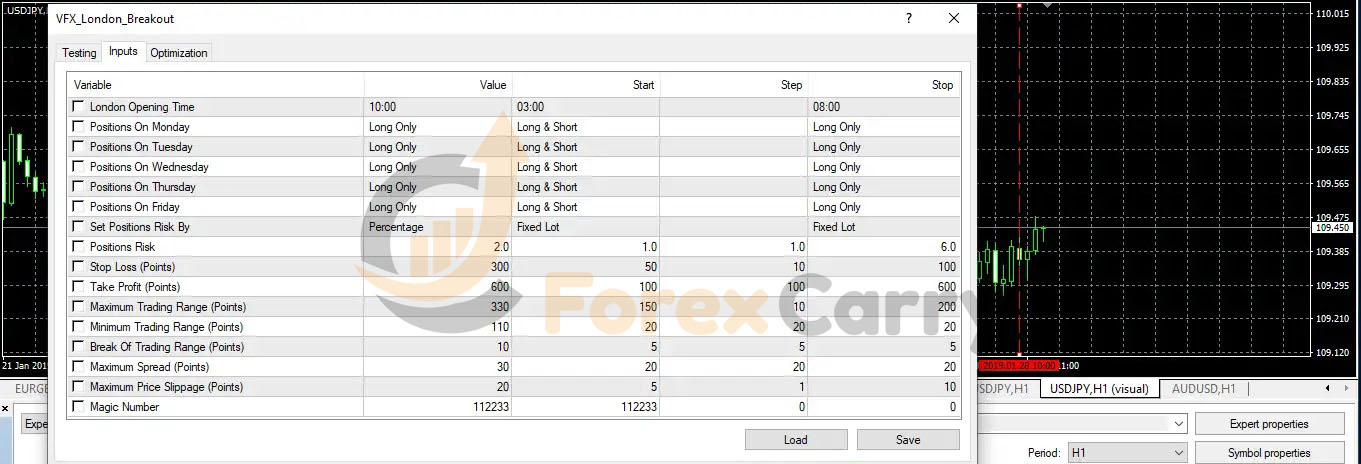The width and height of the screenshot is (1361, 464).
Task: Switch to the AUDUSD,H1 chart tab
Action: [1203, 389]
